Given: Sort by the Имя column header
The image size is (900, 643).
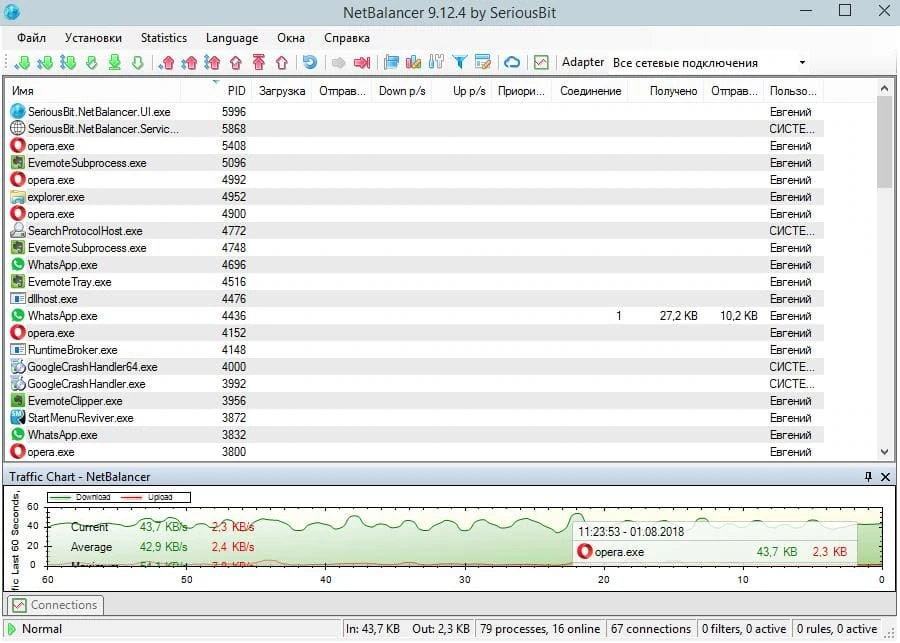Looking at the screenshot, I should coord(94,91).
